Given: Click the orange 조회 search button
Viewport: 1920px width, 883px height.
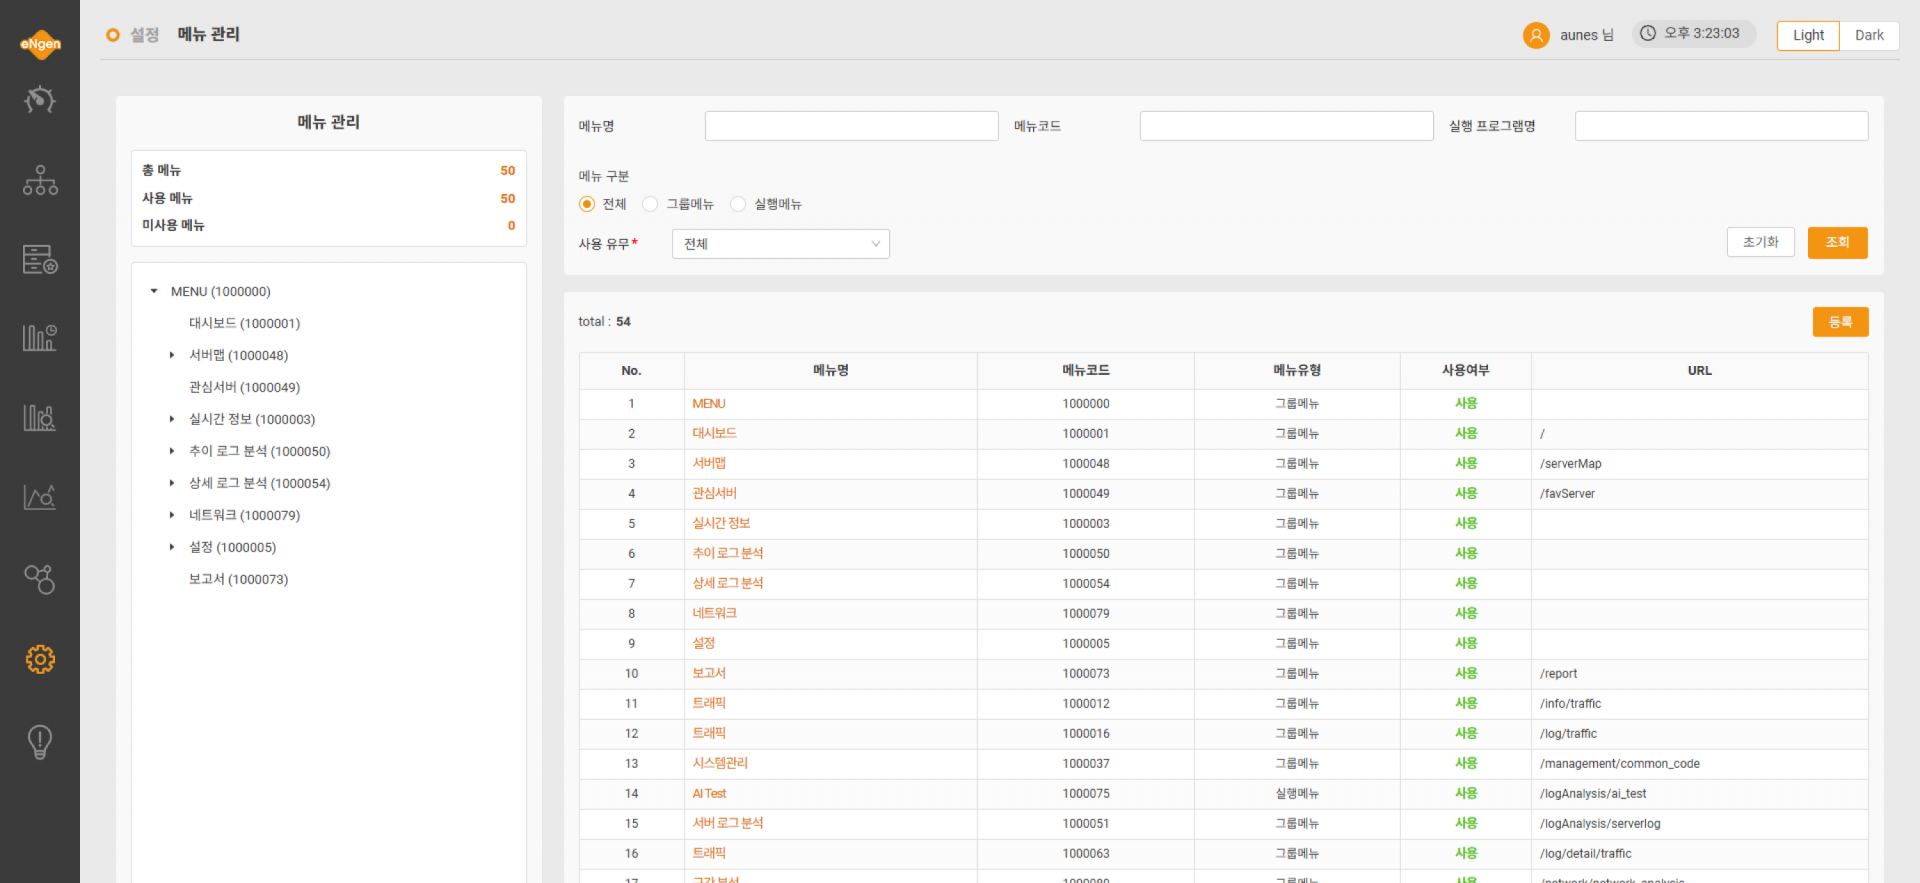Looking at the screenshot, I should tap(1838, 242).
